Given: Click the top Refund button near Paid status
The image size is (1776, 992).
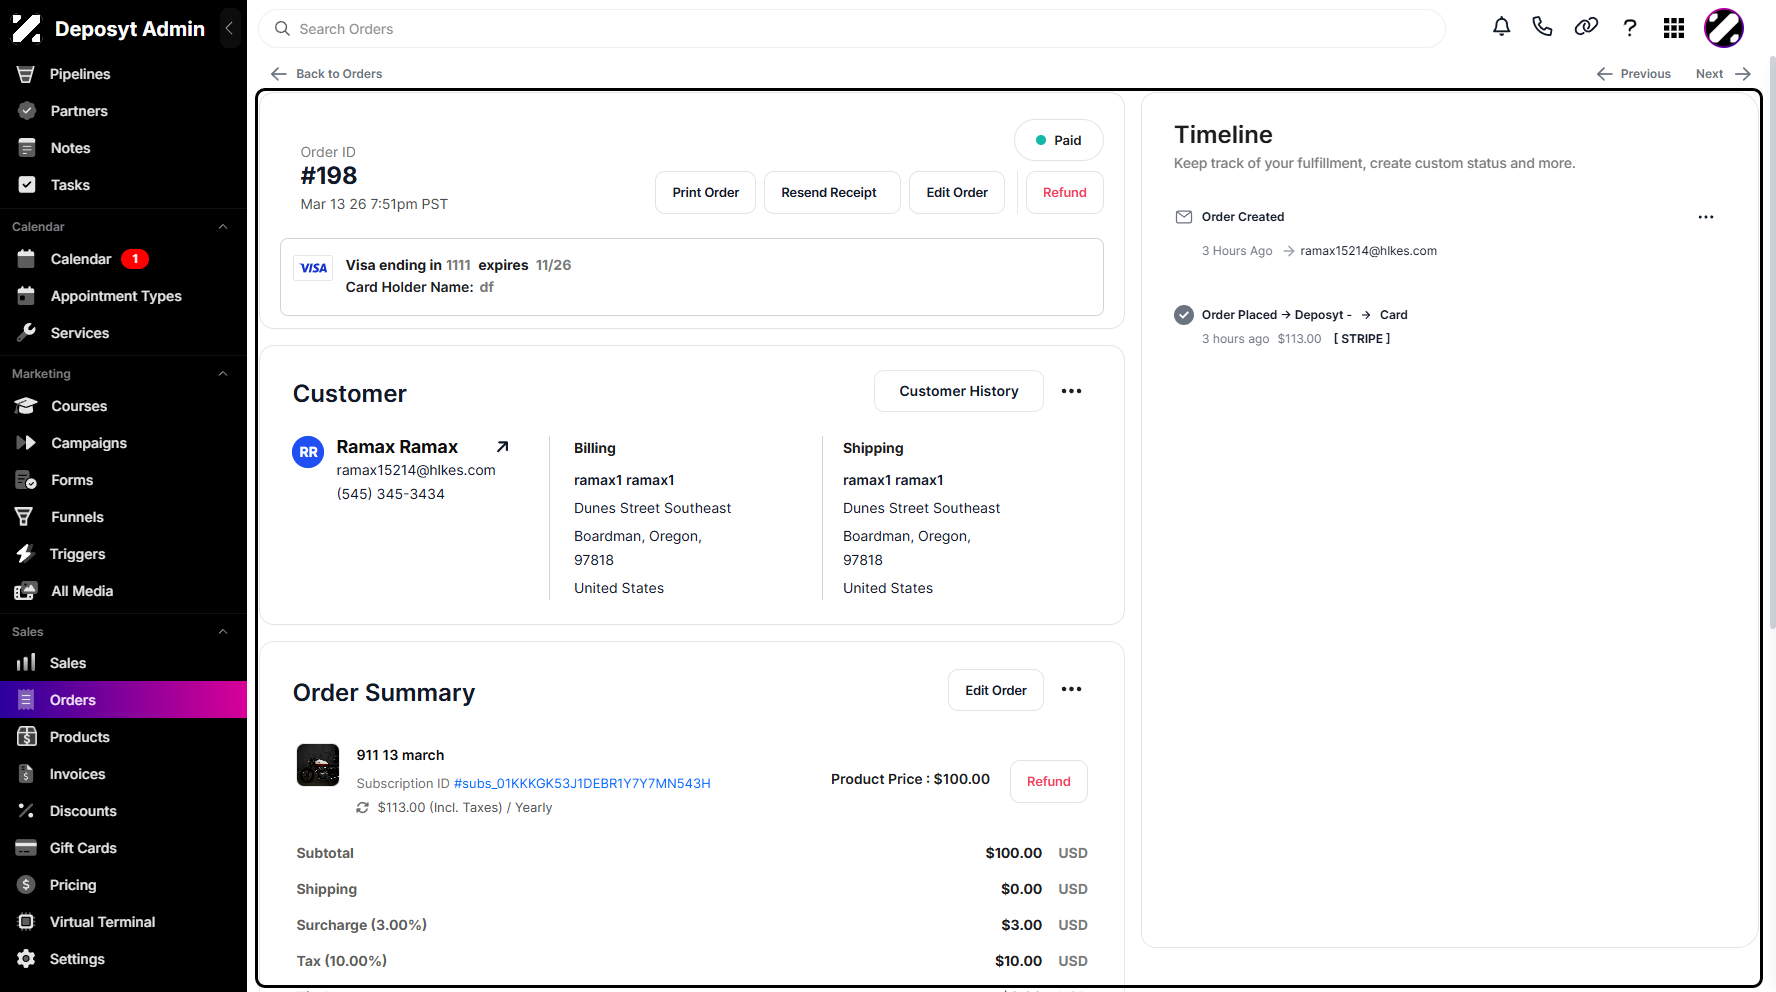Looking at the screenshot, I should (x=1064, y=192).
